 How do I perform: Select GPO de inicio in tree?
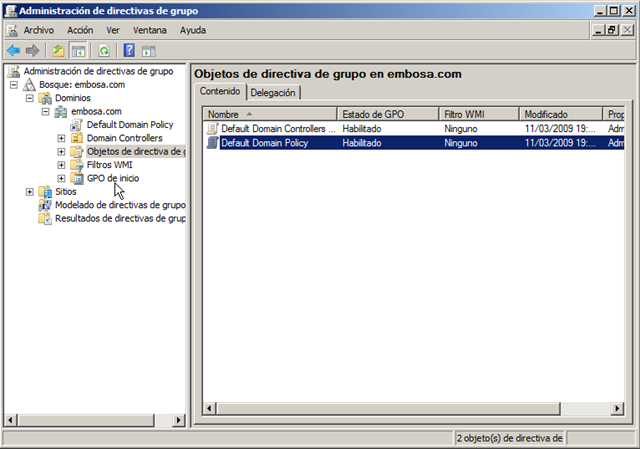click(113, 178)
